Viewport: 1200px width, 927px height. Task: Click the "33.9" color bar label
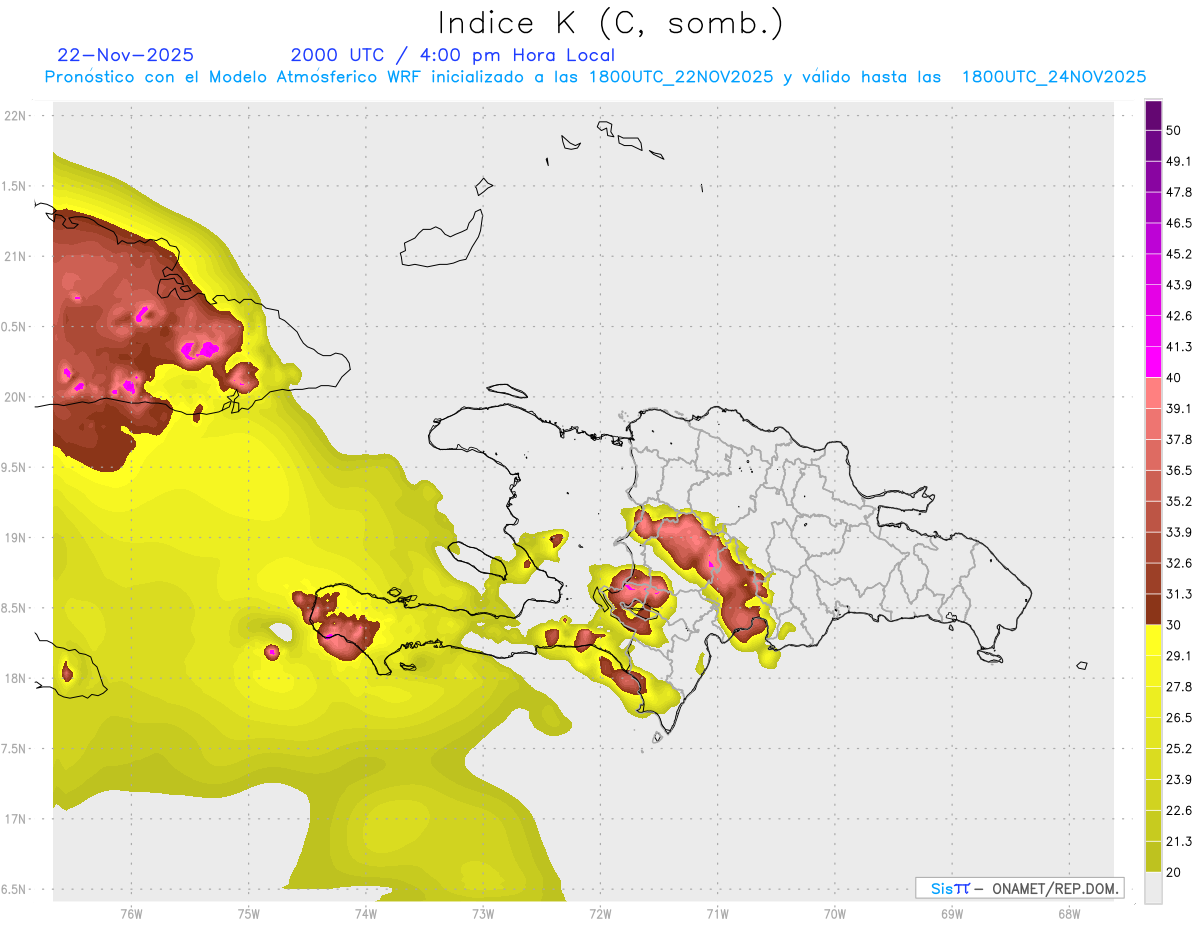coord(1178,532)
